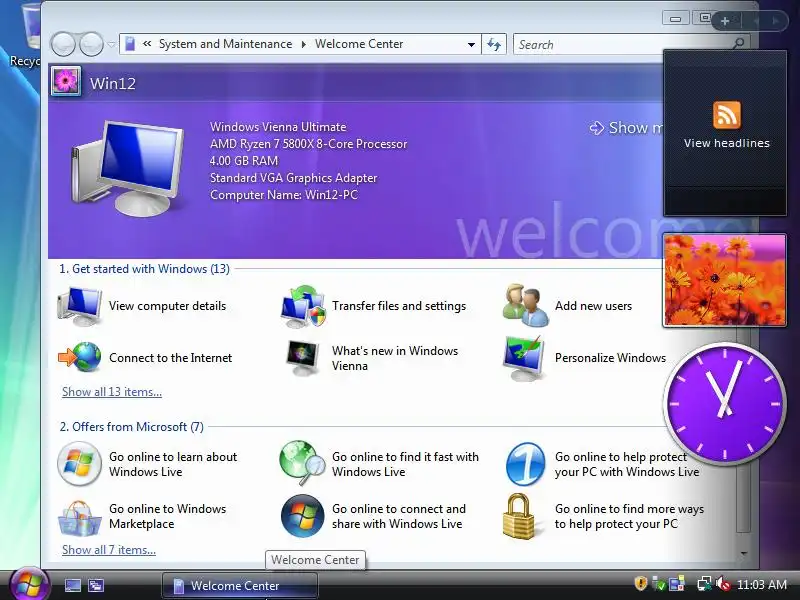This screenshot has height=600, width=800.
Task: Click the large computer image in header
Action: (x=128, y=168)
